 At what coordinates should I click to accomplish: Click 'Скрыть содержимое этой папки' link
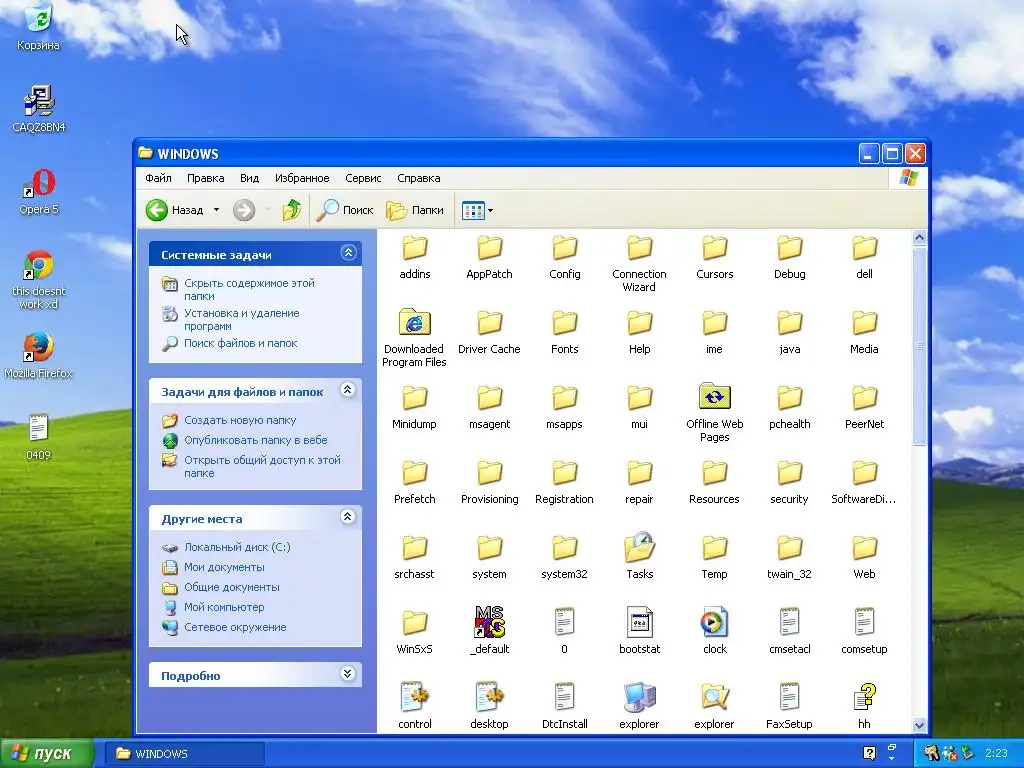(x=249, y=289)
